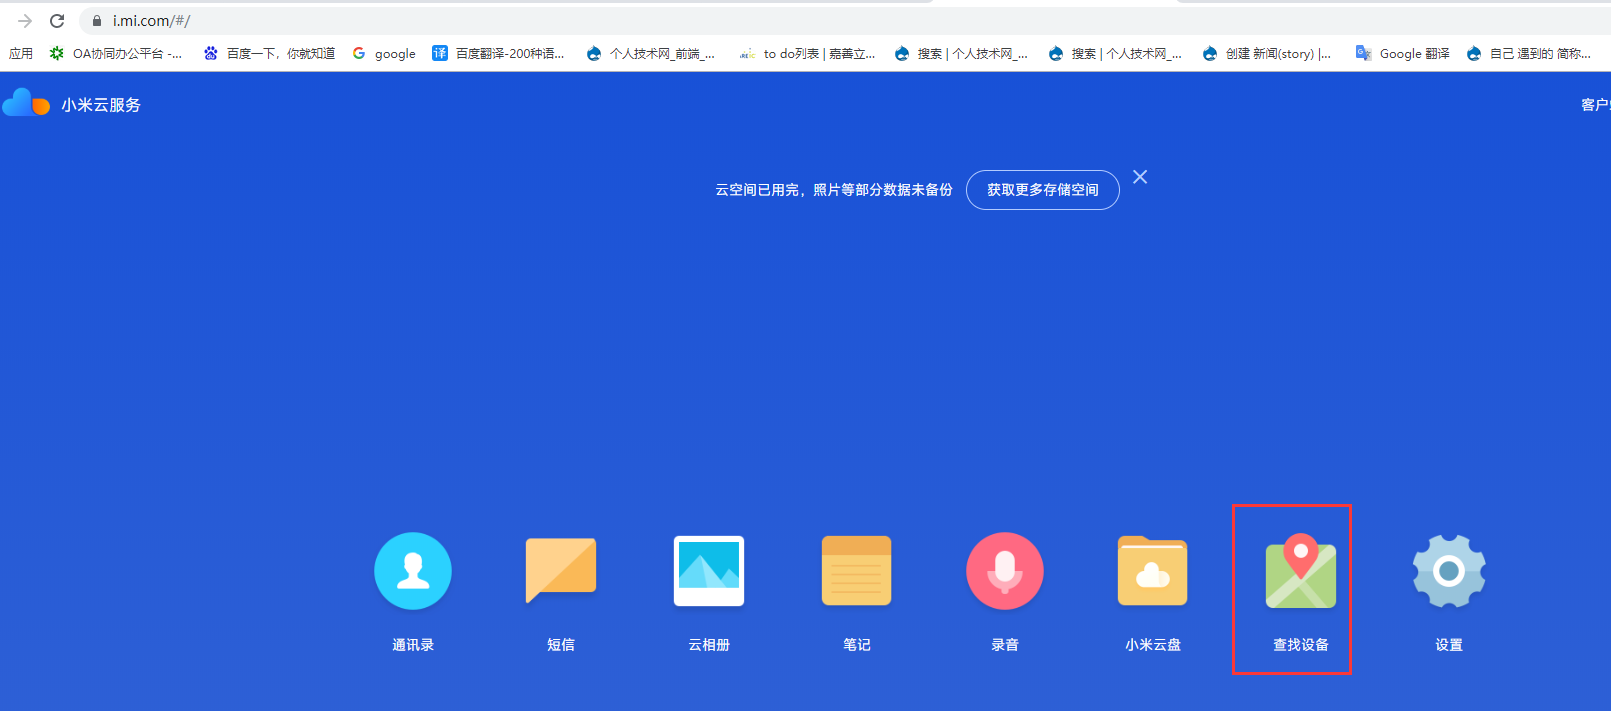Open the 创建 新闻(story) bookmark
The height and width of the screenshot is (711, 1611).
1267,53
